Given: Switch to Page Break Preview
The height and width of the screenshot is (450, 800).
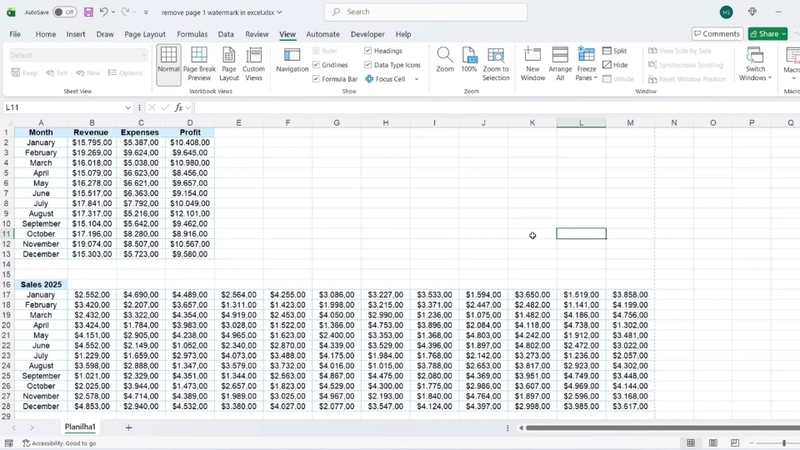Looking at the screenshot, I should pyautogui.click(x=199, y=64).
